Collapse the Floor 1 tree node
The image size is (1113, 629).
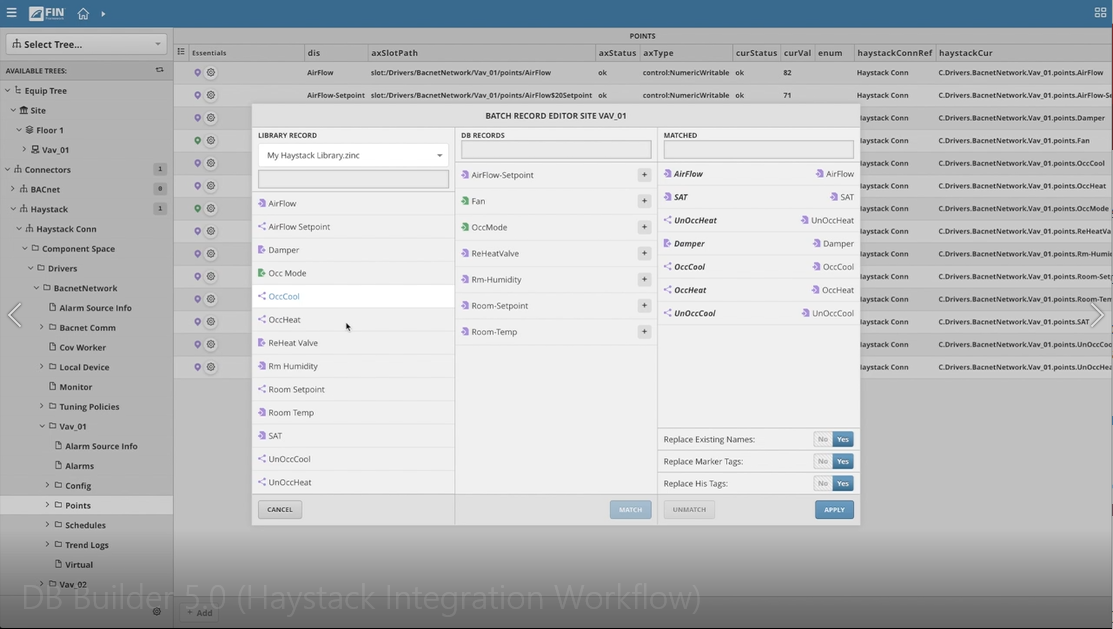[x=19, y=130]
